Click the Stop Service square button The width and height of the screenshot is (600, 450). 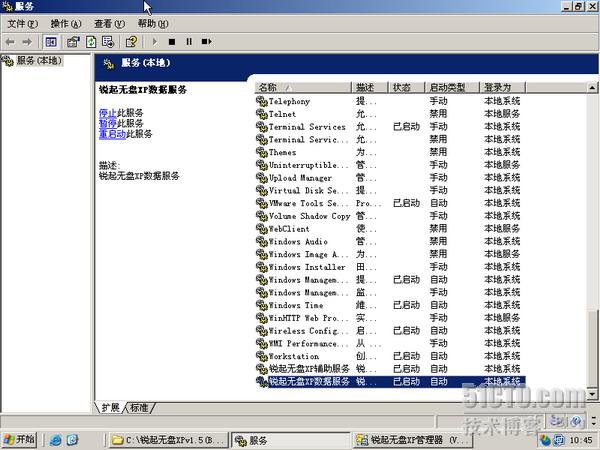tap(172, 42)
